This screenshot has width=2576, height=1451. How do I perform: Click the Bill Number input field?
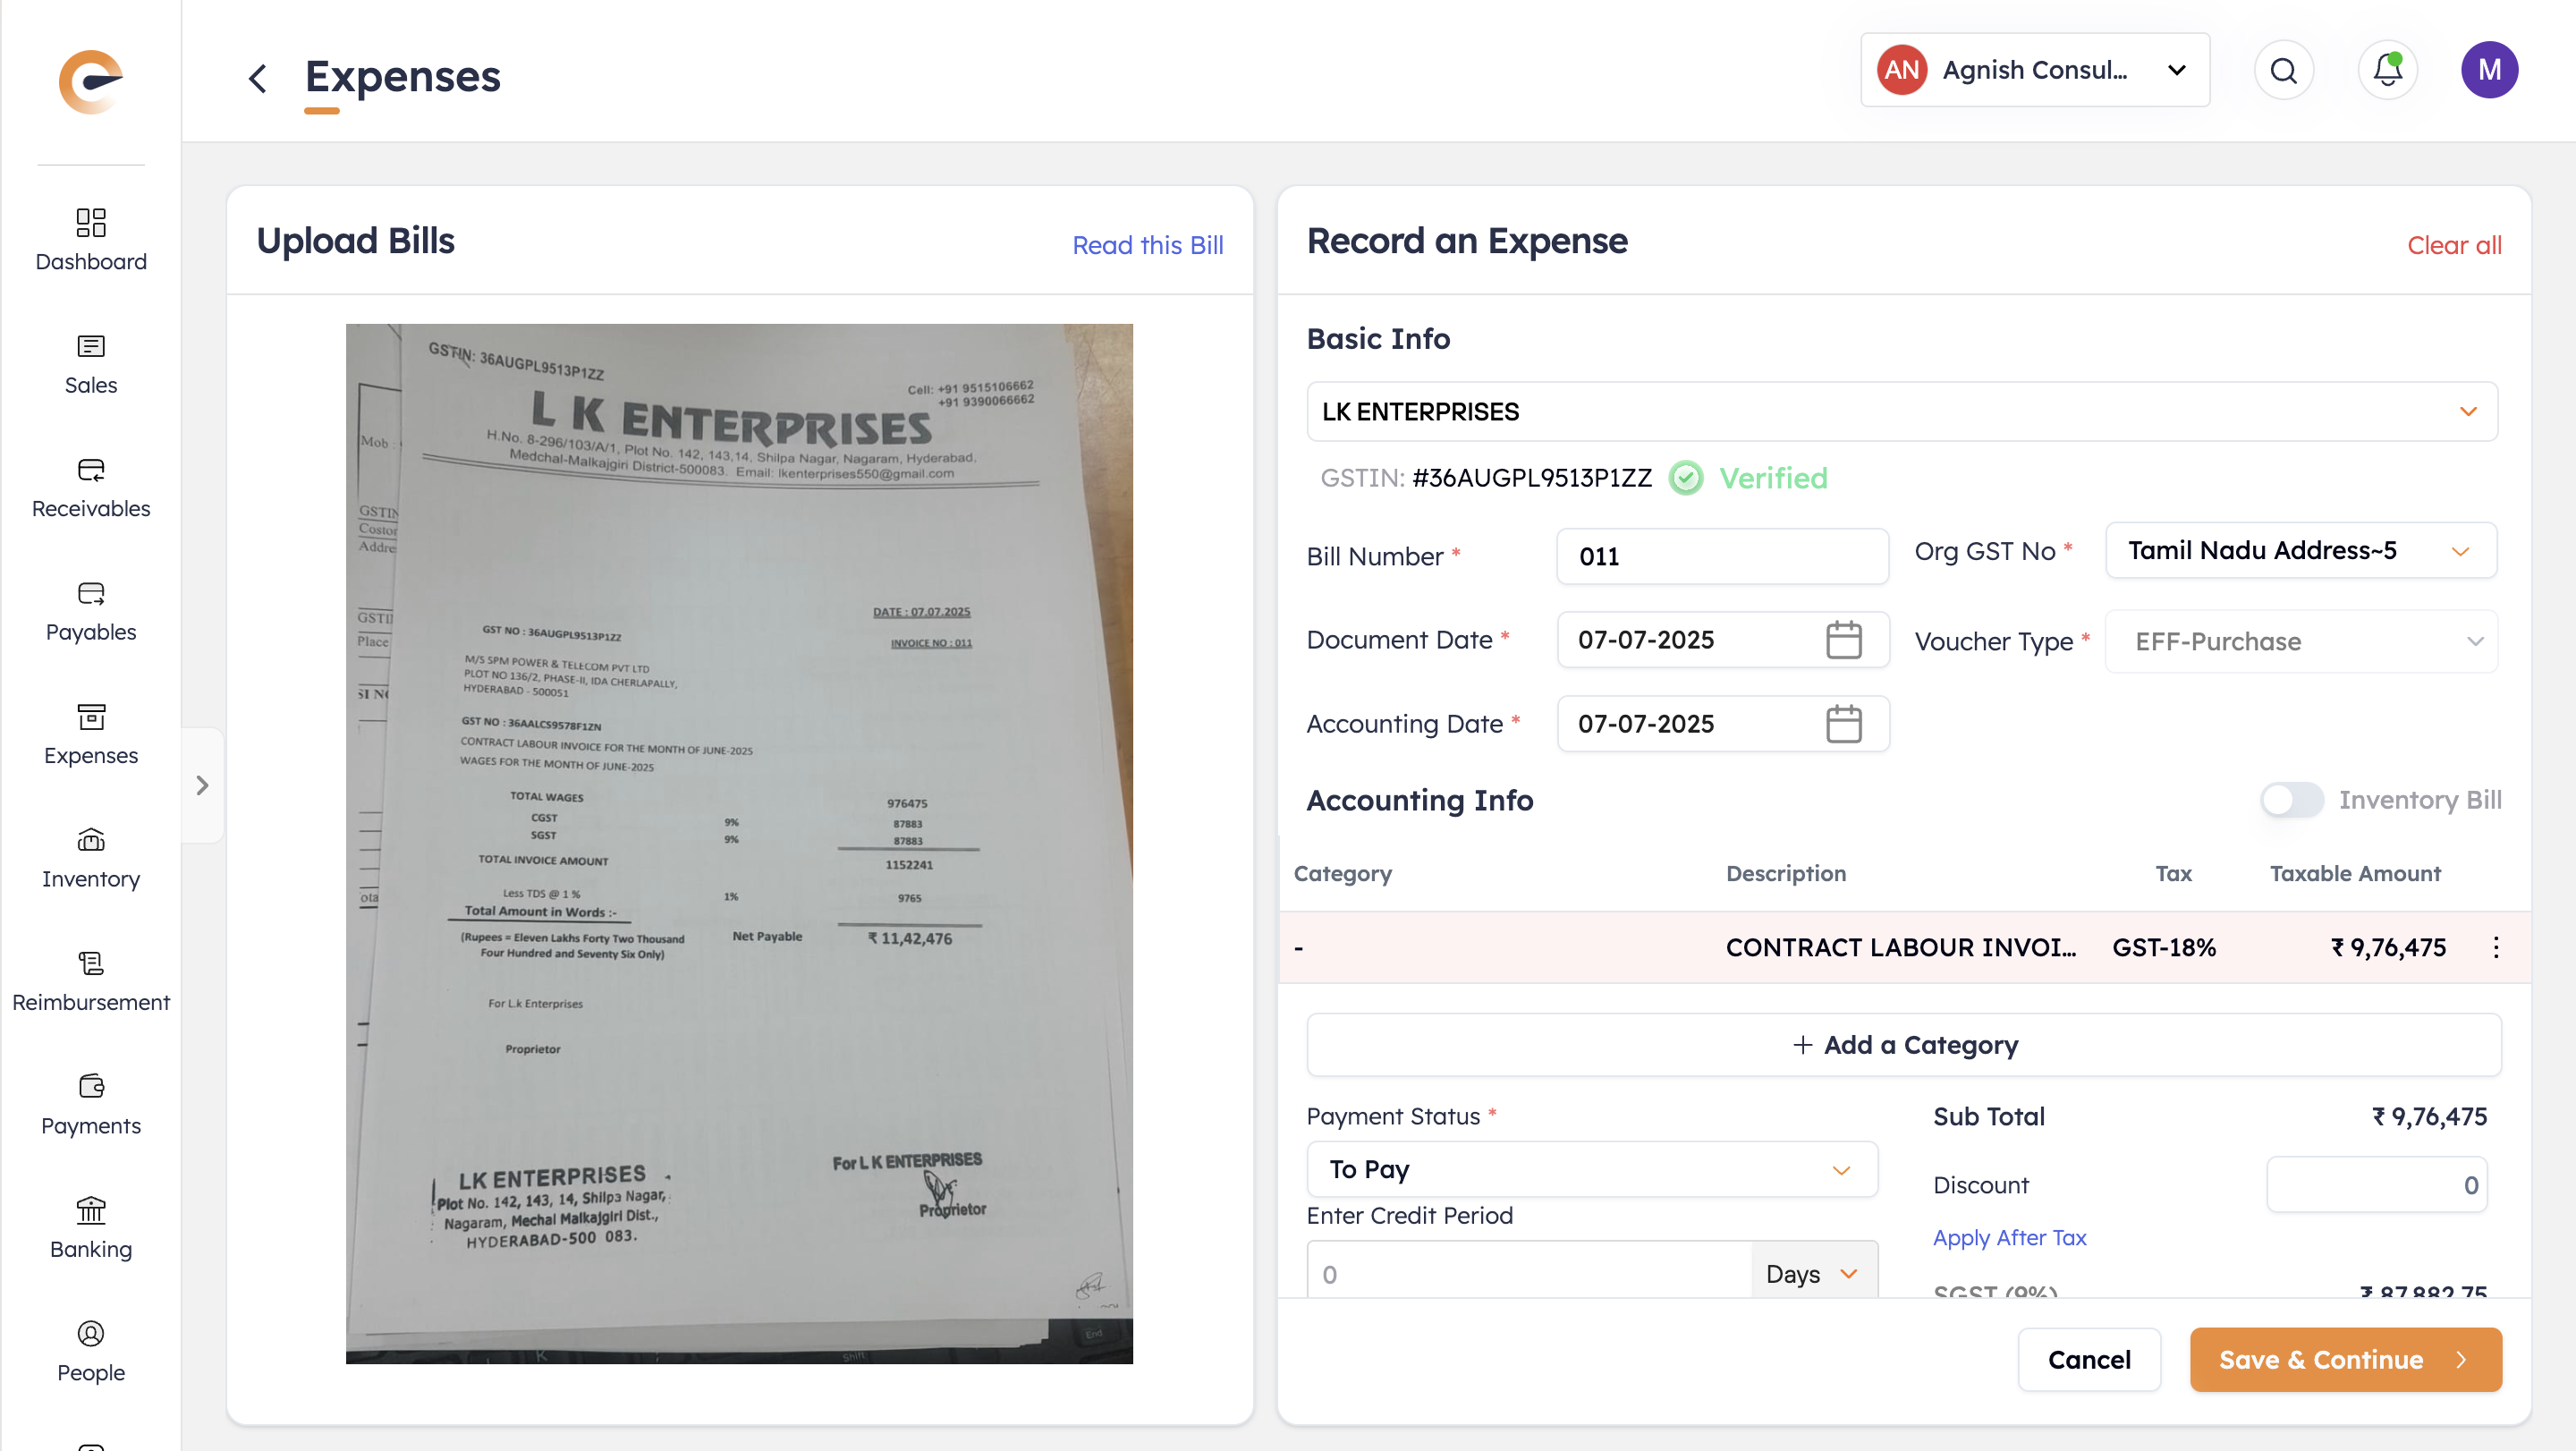1721,557
